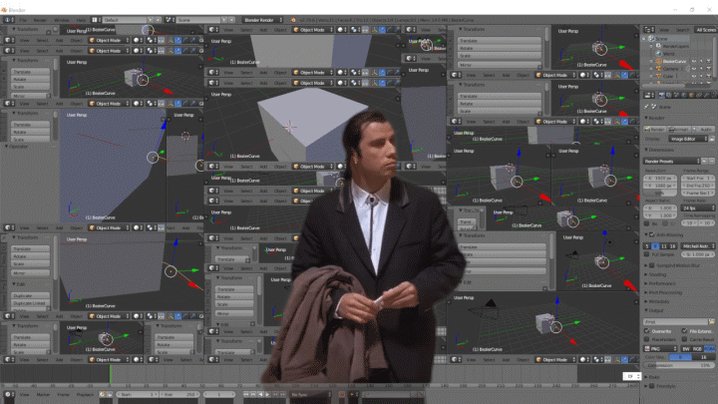The width and height of the screenshot is (718, 404).
Task: Enable the Freestyle checkbox
Action: point(652,386)
